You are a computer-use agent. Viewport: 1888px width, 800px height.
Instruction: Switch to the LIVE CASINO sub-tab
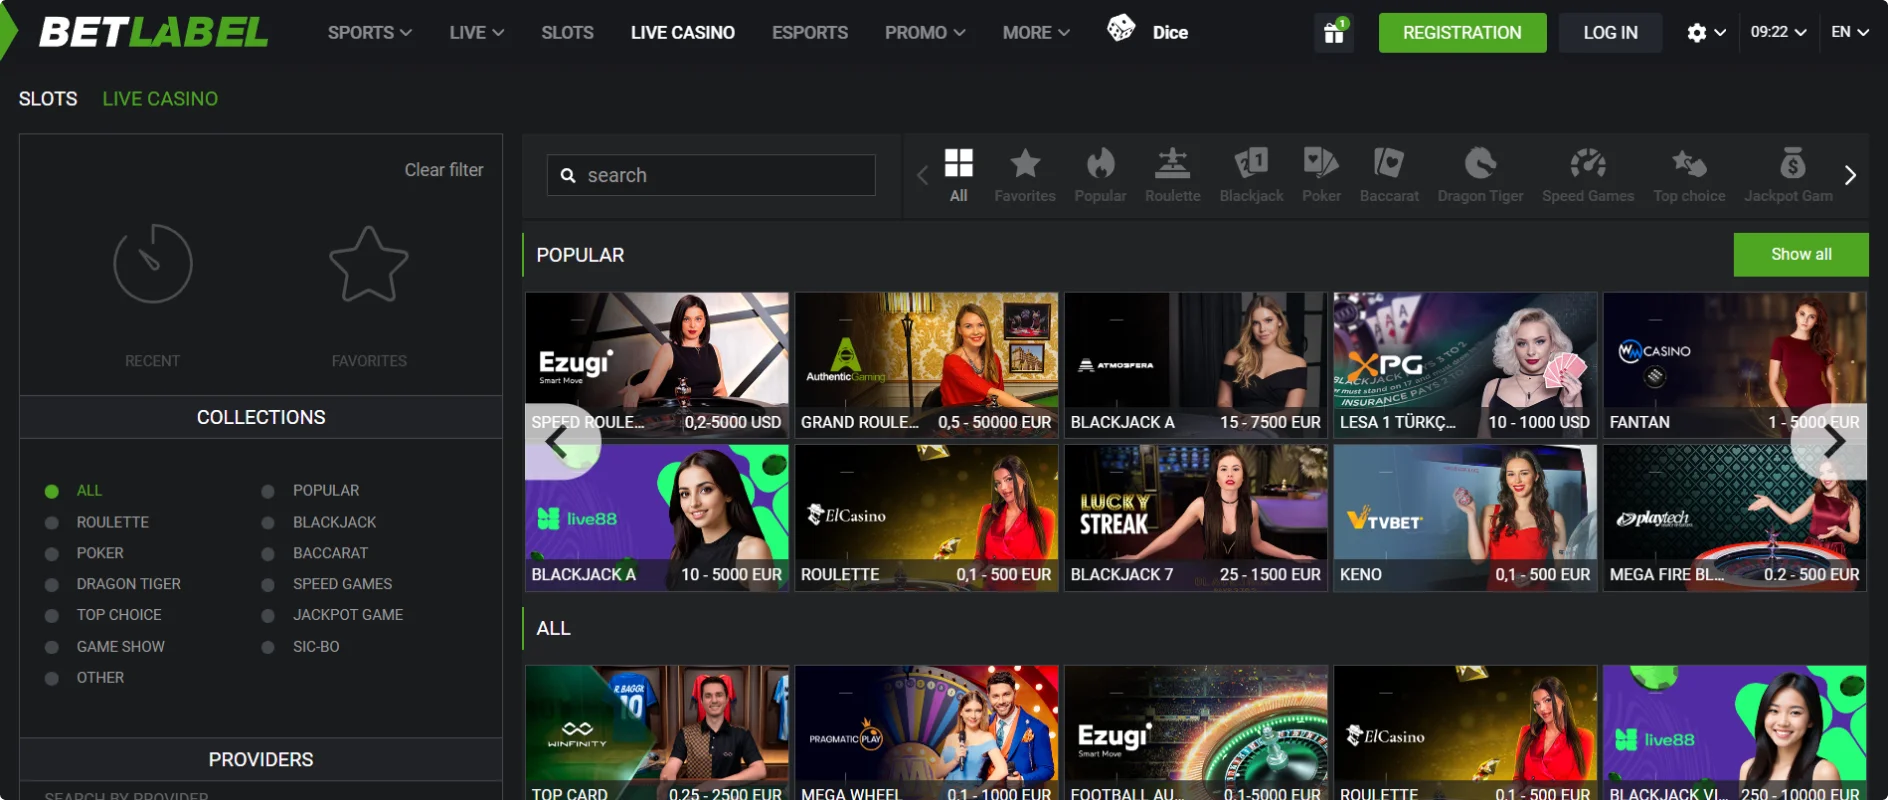click(160, 99)
